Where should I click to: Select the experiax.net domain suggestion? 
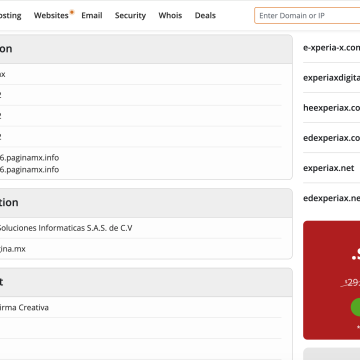328,168
